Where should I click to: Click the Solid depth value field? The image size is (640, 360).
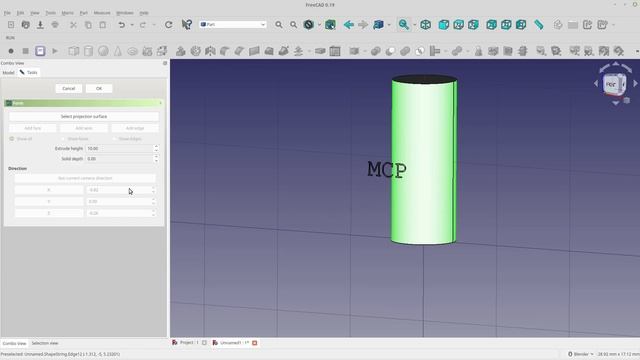point(119,159)
